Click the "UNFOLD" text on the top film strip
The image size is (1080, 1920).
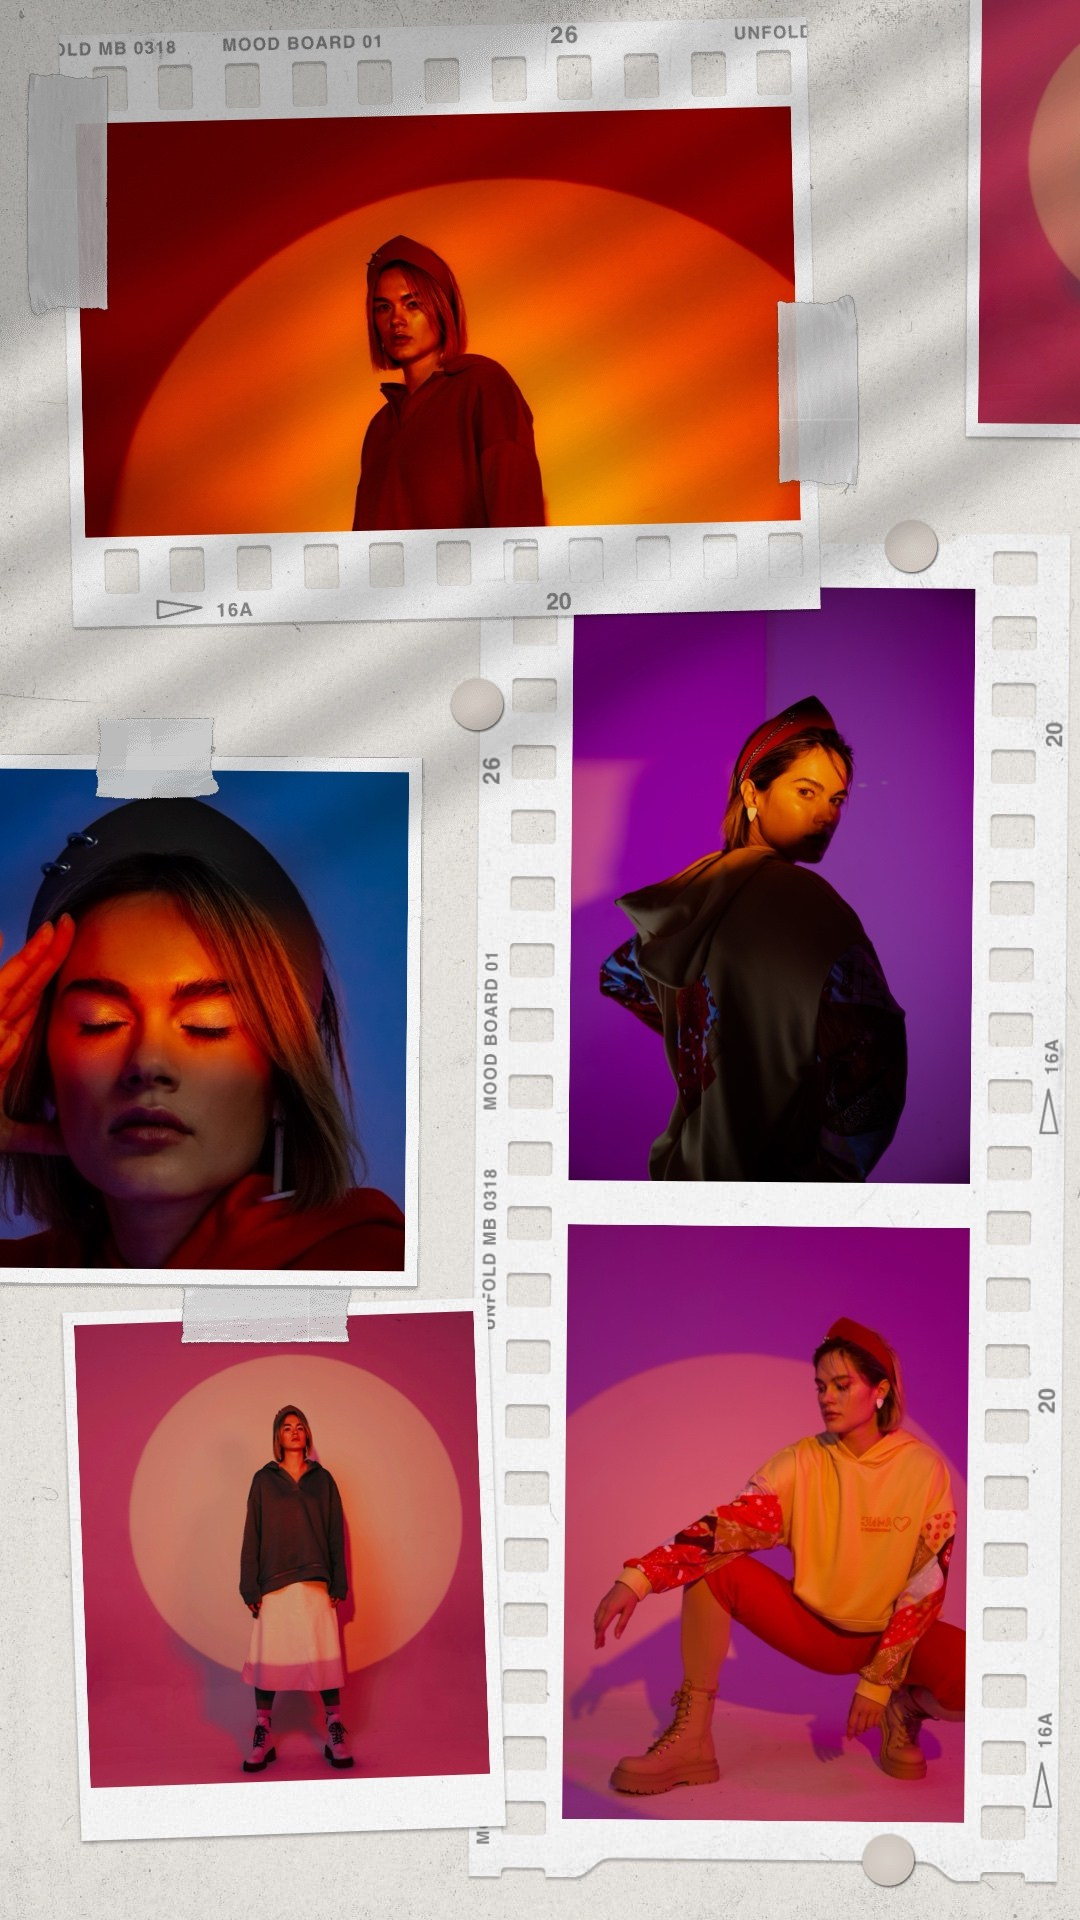770,33
